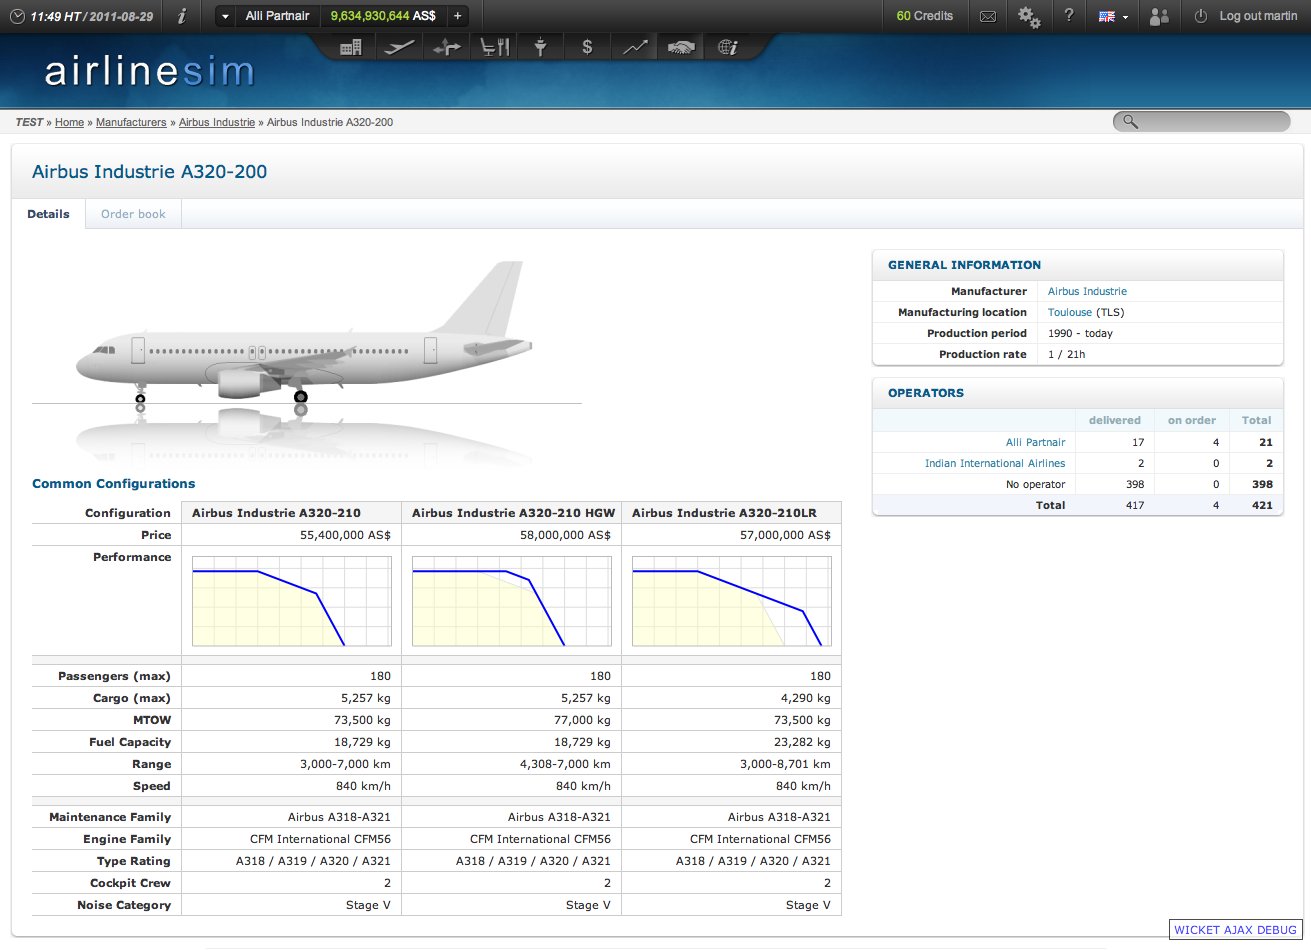
Task: Click the clock icon beside game time
Action: tap(17, 16)
